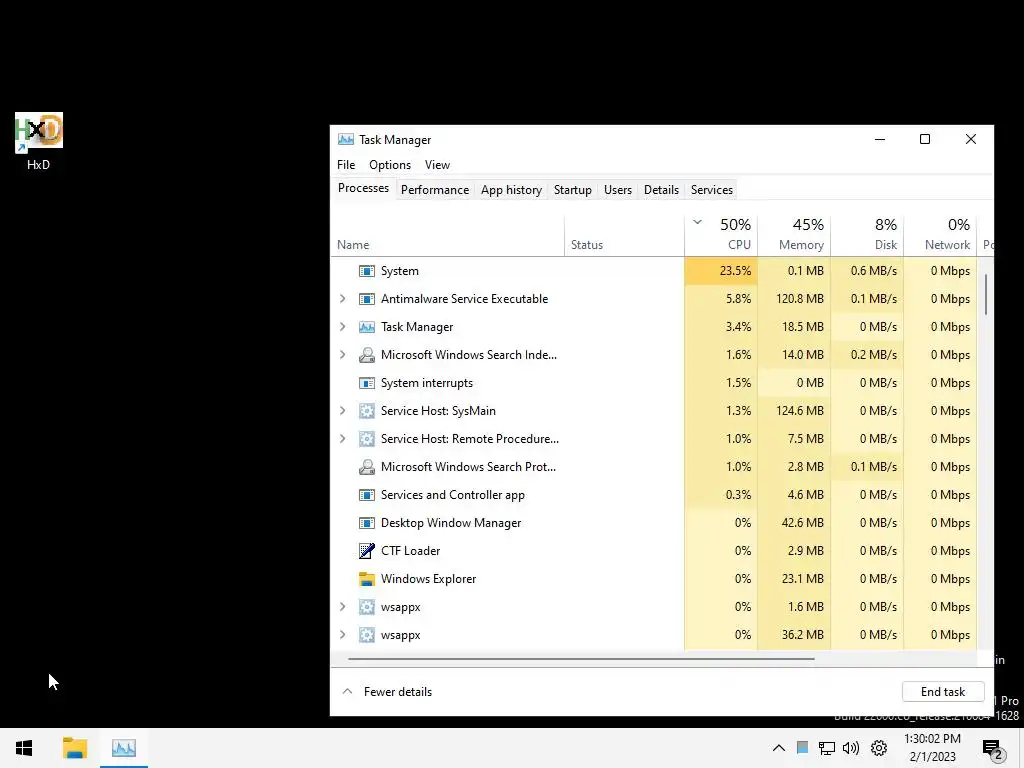The height and width of the screenshot is (768, 1024).
Task: Open the network tray icon
Action: pos(827,748)
